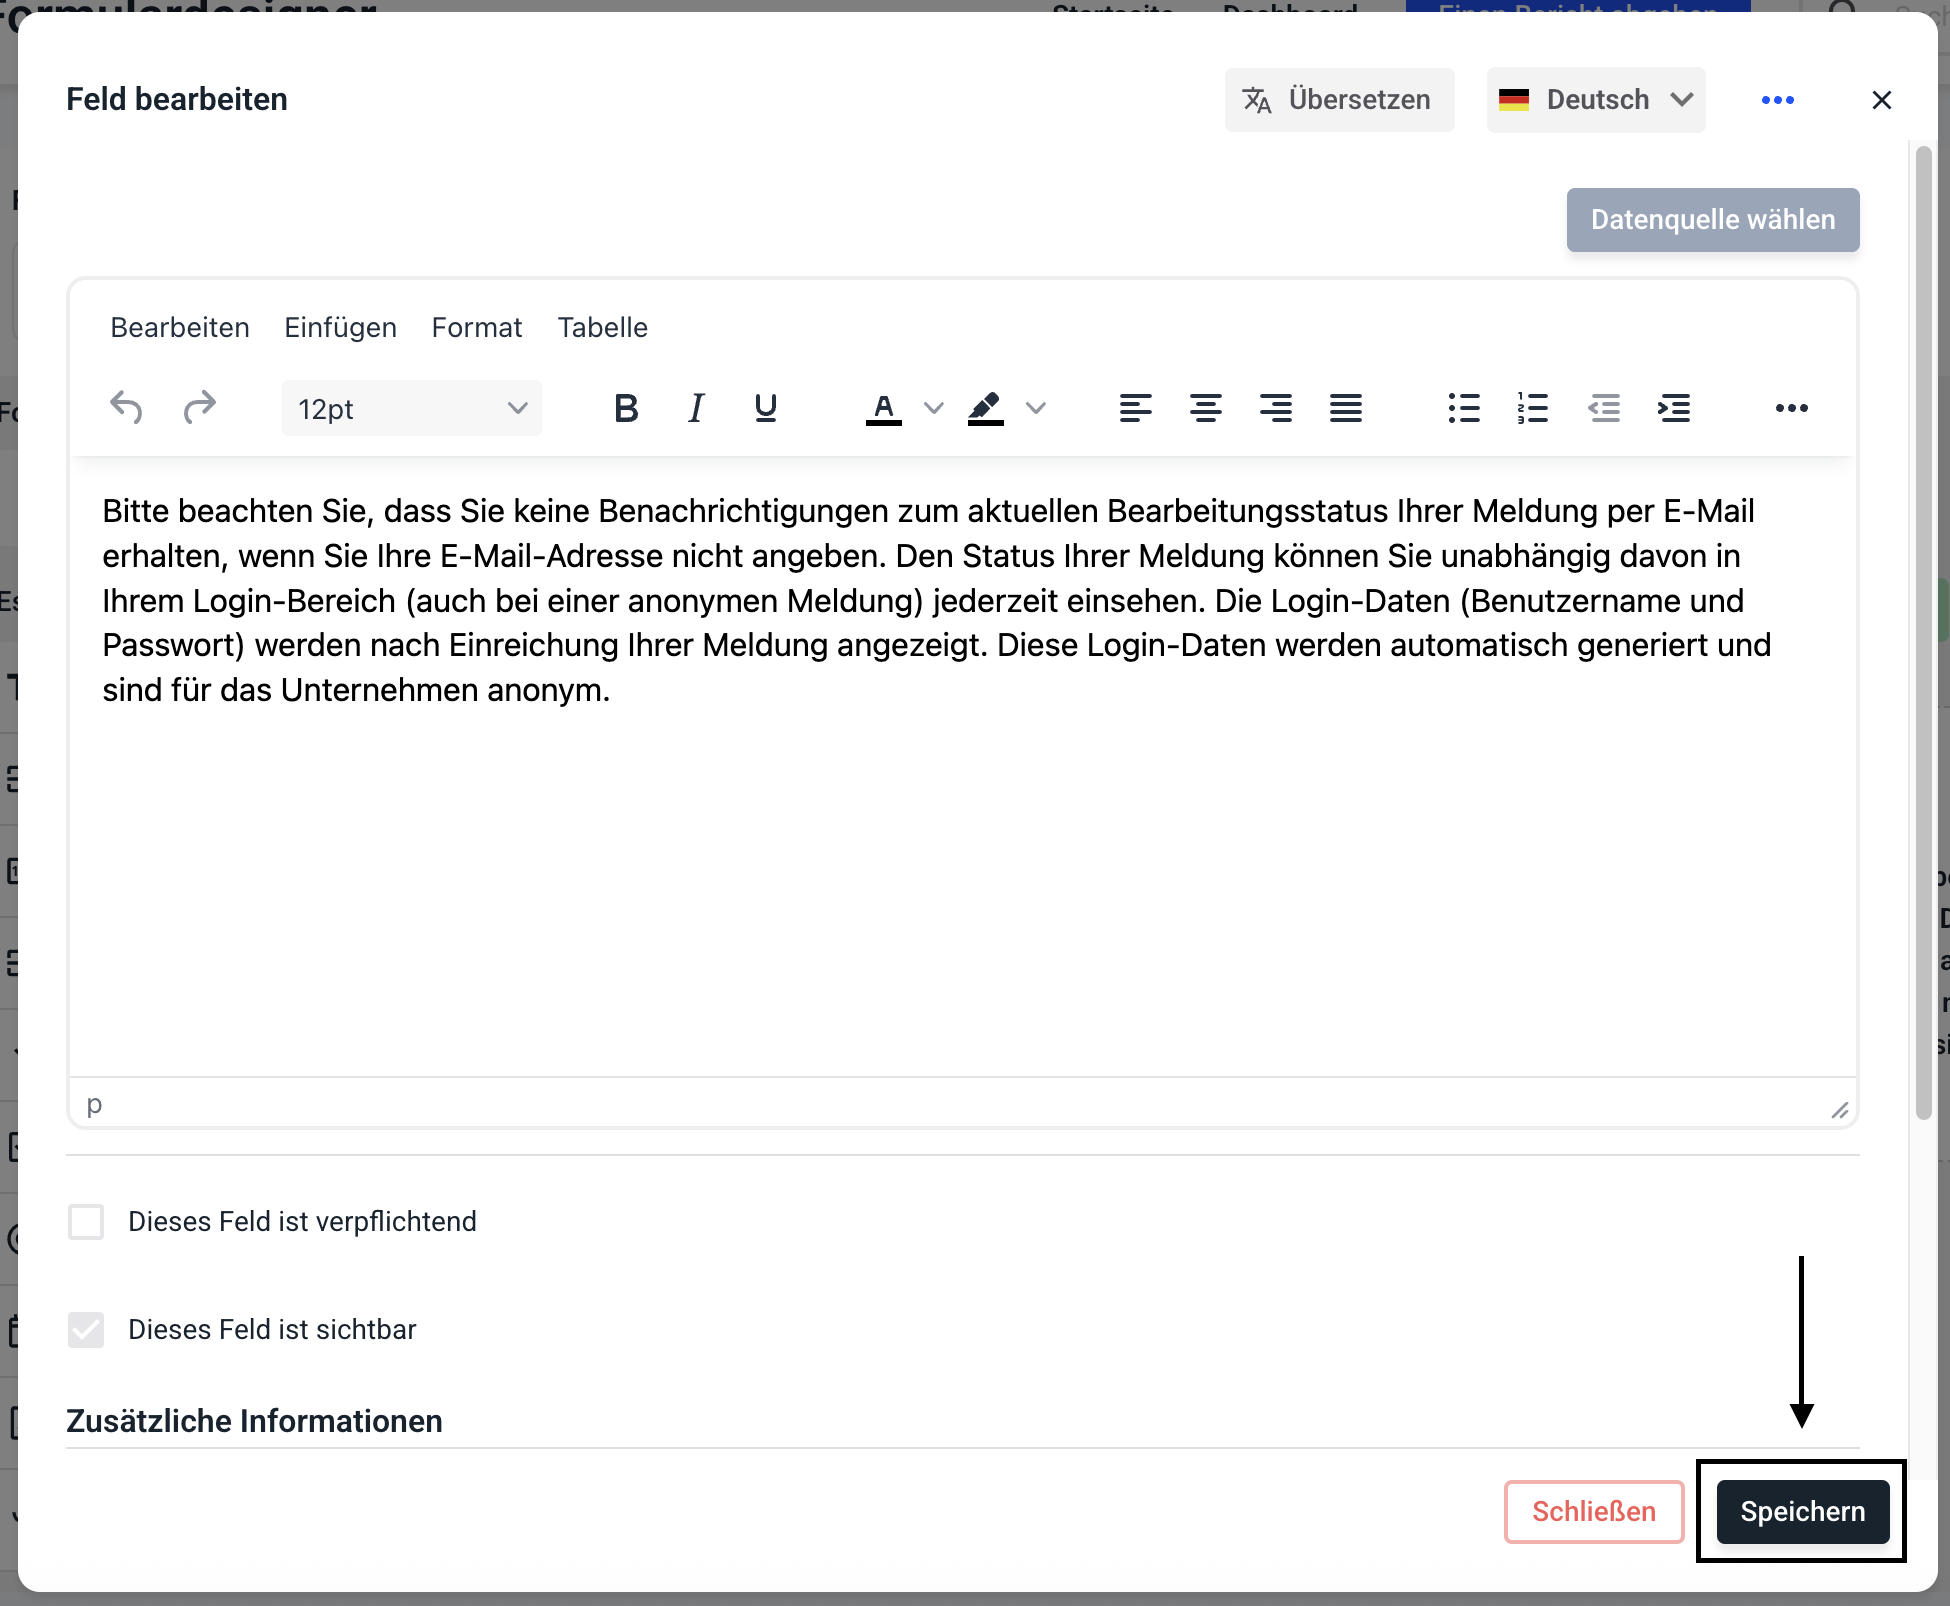
Task: Open the 12pt font size dropdown
Action: coord(412,408)
